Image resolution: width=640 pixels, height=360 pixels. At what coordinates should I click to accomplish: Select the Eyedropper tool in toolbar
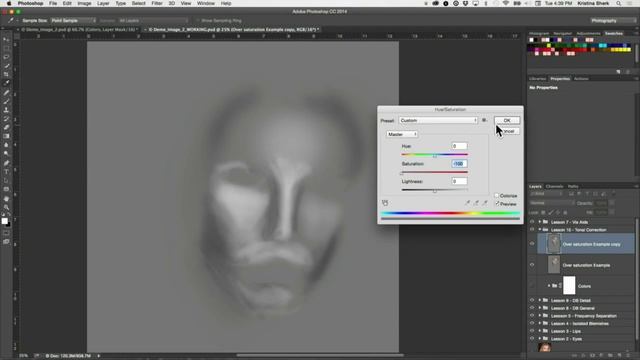tap(6, 83)
